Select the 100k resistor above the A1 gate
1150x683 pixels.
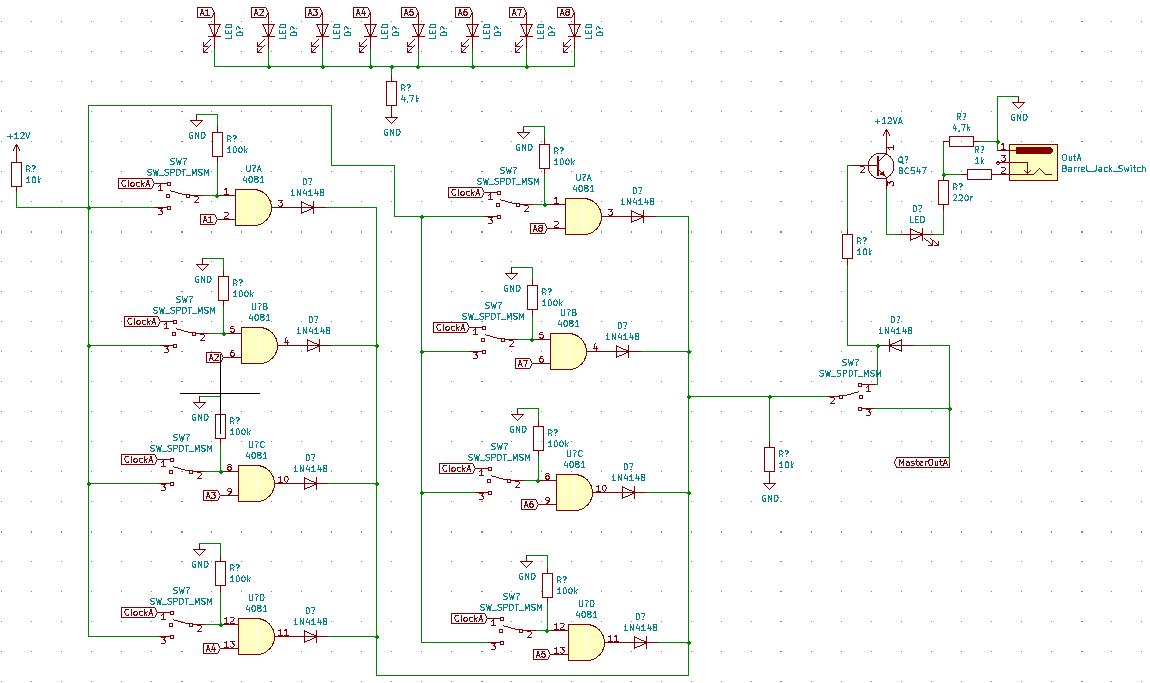pos(217,144)
